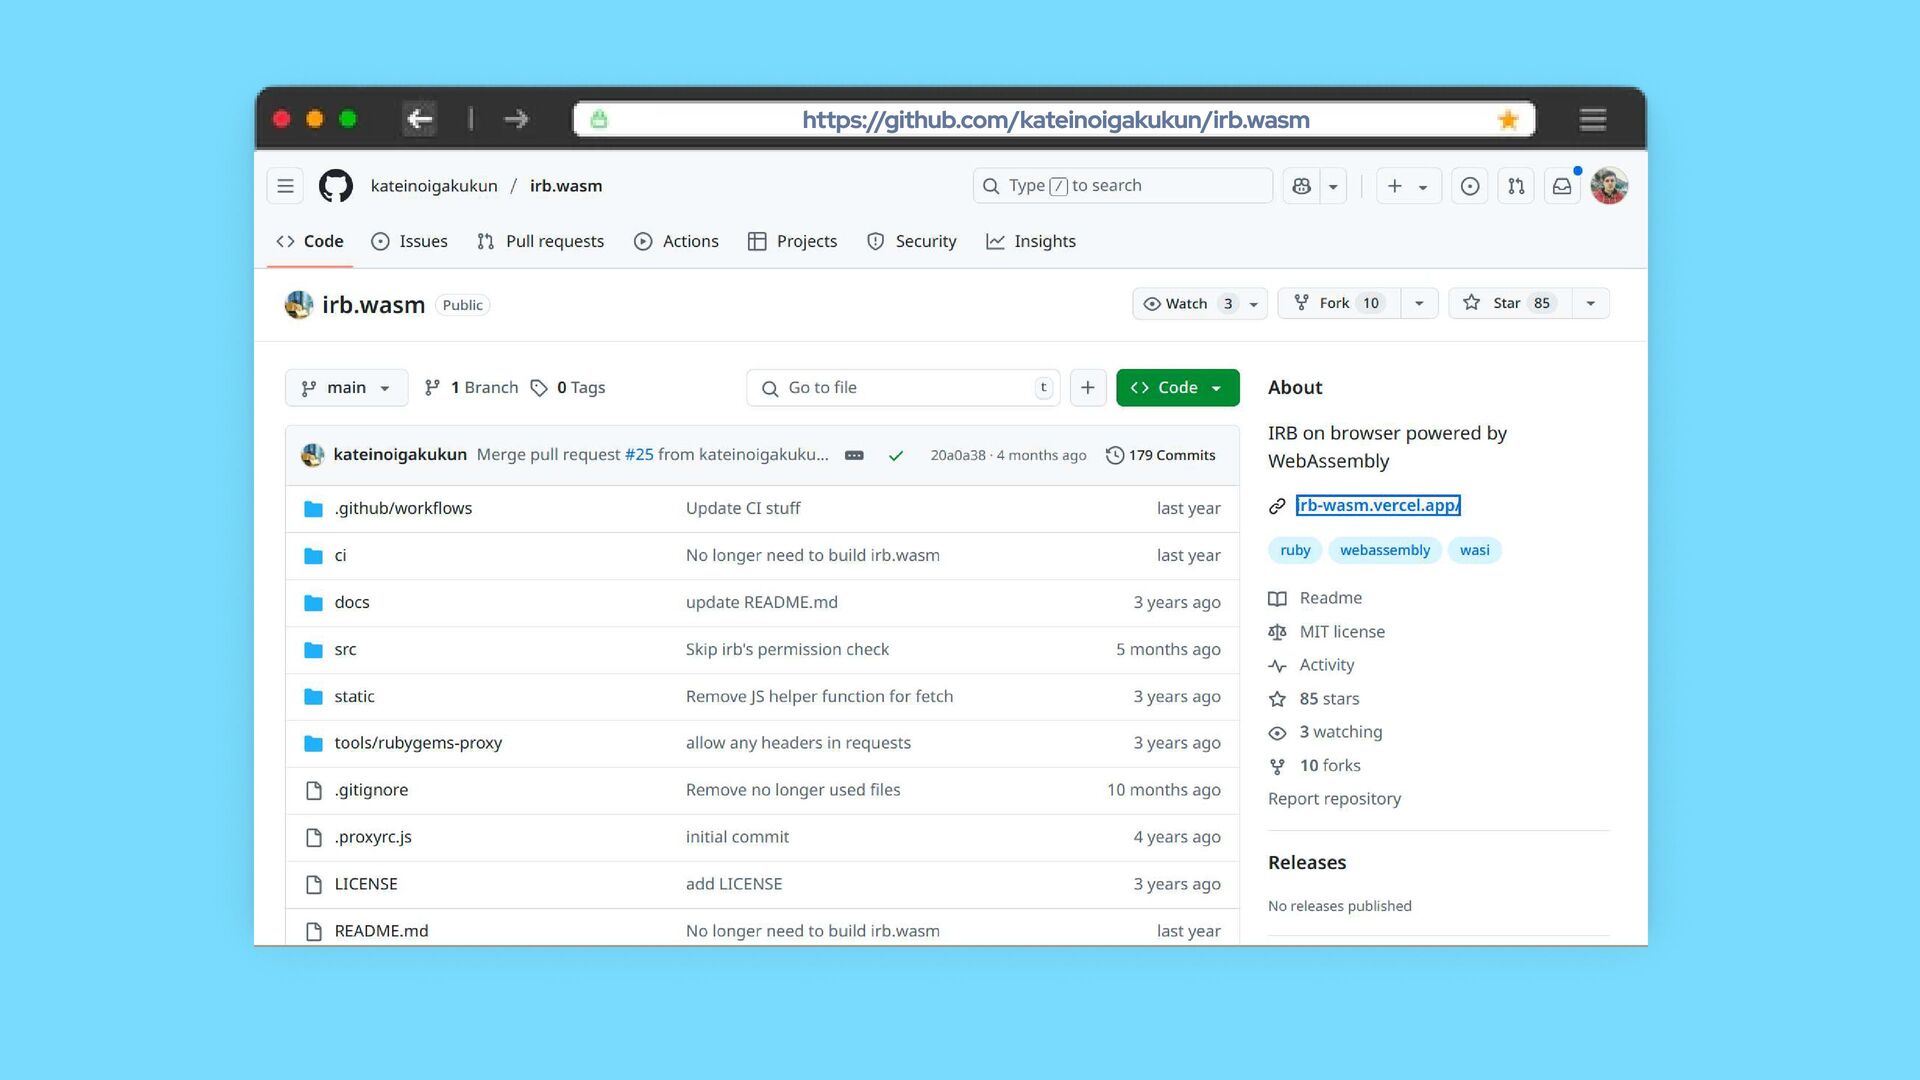Star the irb.wasm repository
The width and height of the screenshot is (1920, 1080).
(x=1510, y=304)
